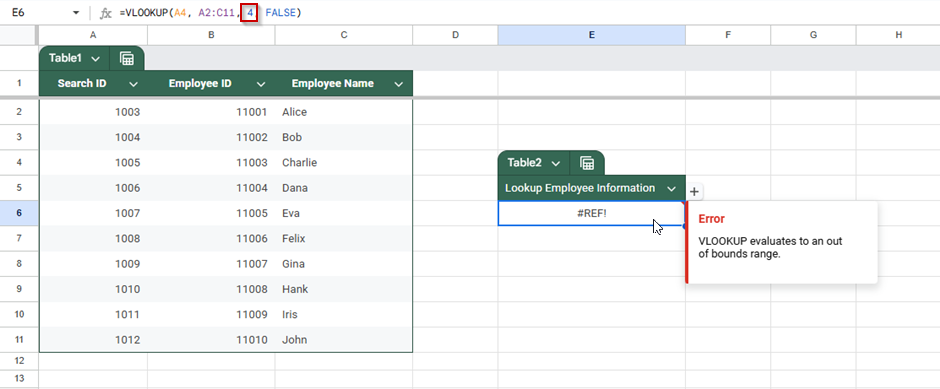Expand the Search ID column filter
The height and width of the screenshot is (389, 940).
pos(133,85)
